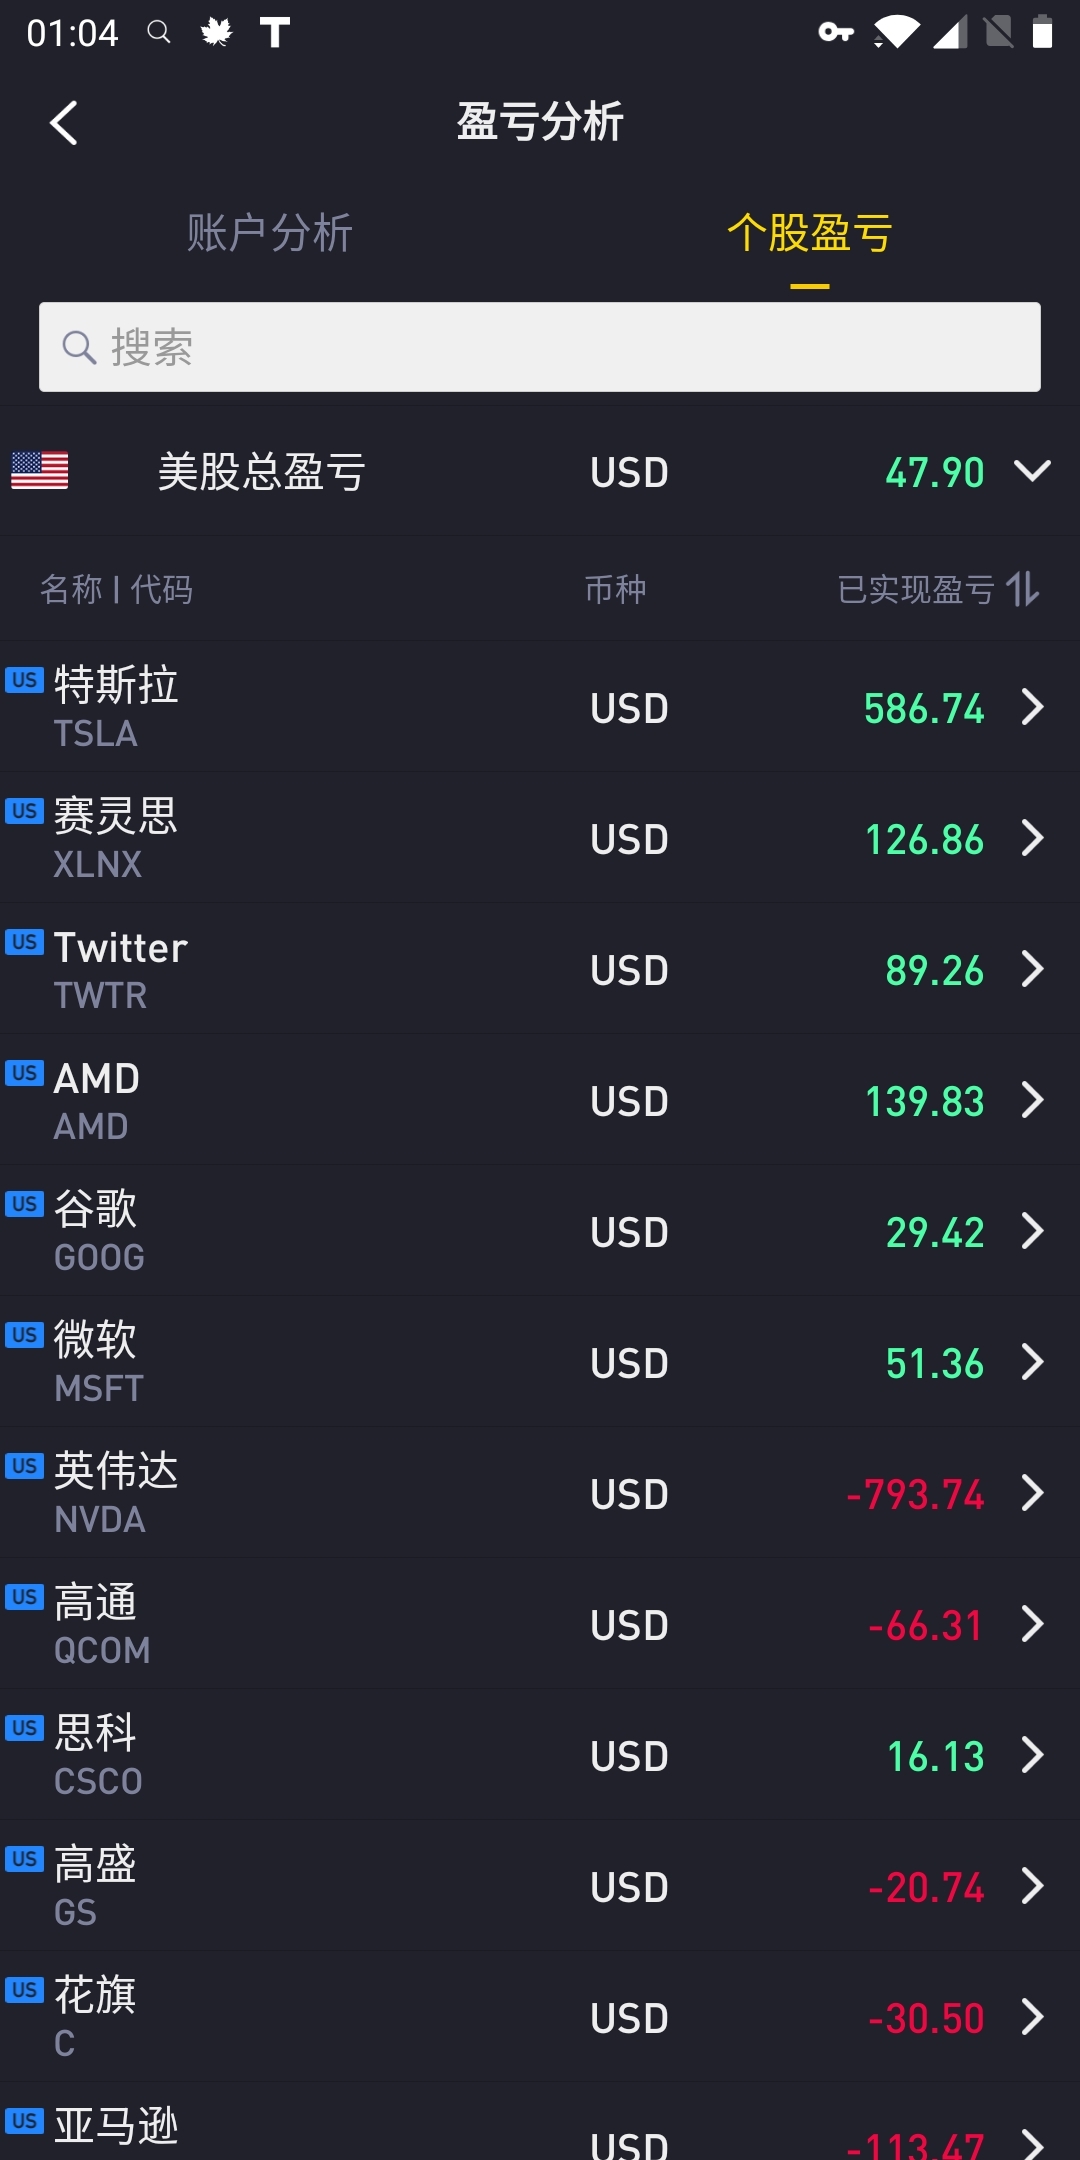This screenshot has height=2160, width=1080.
Task: Expand Twitter TWTR row arrow
Action: pyautogui.click(x=1033, y=969)
